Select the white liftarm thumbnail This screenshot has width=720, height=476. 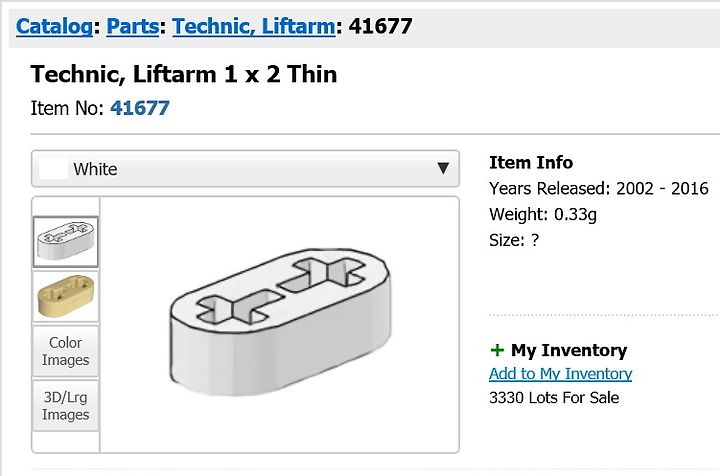[x=66, y=241]
